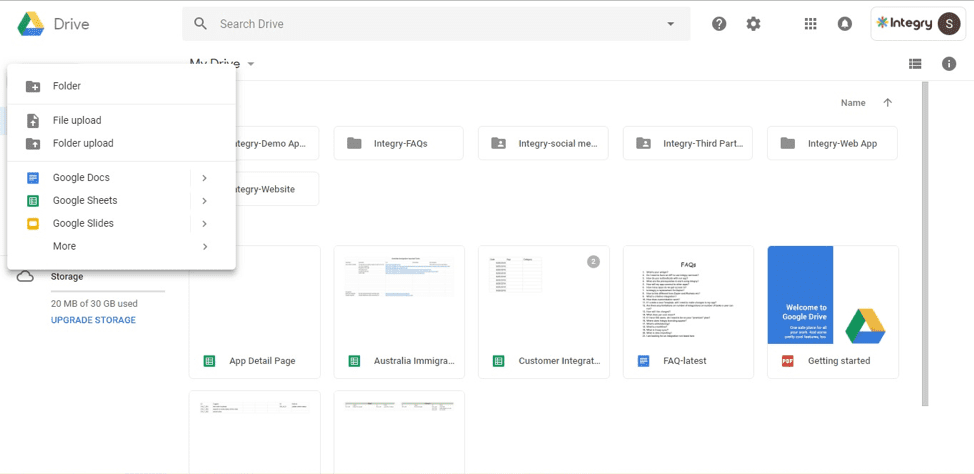The height and width of the screenshot is (474, 974).
Task: Expand the Google Docs submenu arrow
Action: click(x=204, y=178)
